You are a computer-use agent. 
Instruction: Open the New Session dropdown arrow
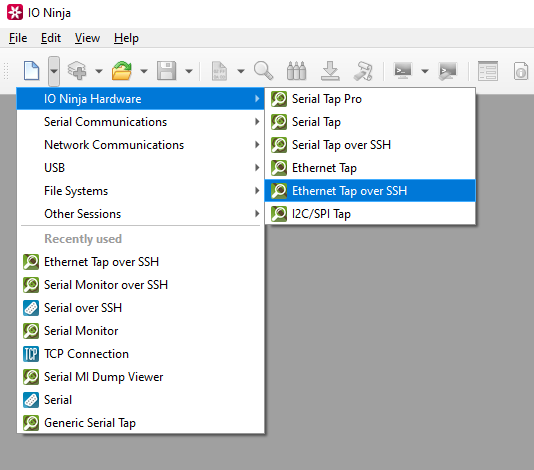(x=54, y=71)
